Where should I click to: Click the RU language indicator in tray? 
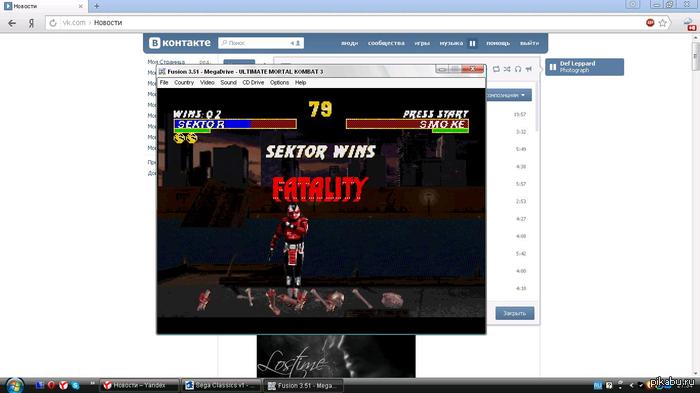click(598, 385)
